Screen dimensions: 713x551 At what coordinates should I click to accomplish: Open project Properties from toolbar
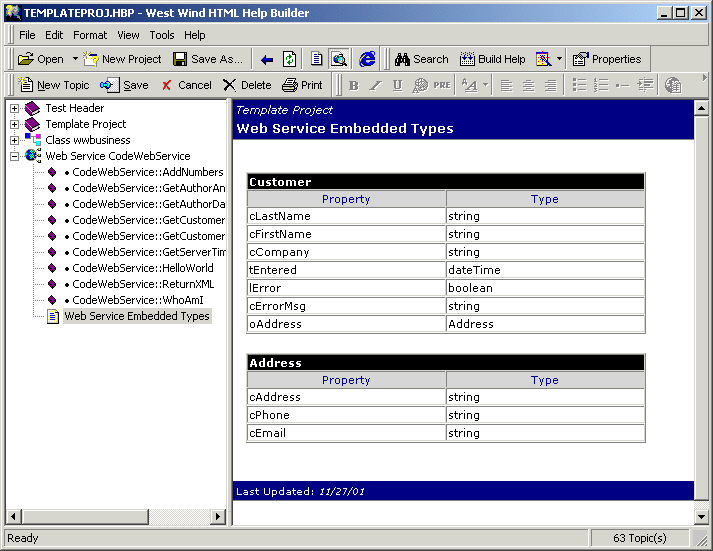pyautogui.click(x=607, y=59)
